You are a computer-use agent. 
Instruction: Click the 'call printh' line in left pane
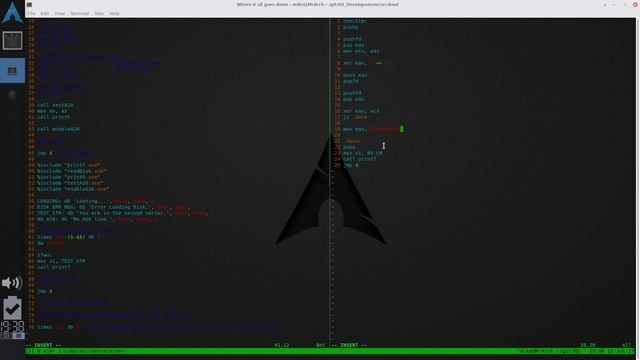pyautogui.click(x=54, y=117)
